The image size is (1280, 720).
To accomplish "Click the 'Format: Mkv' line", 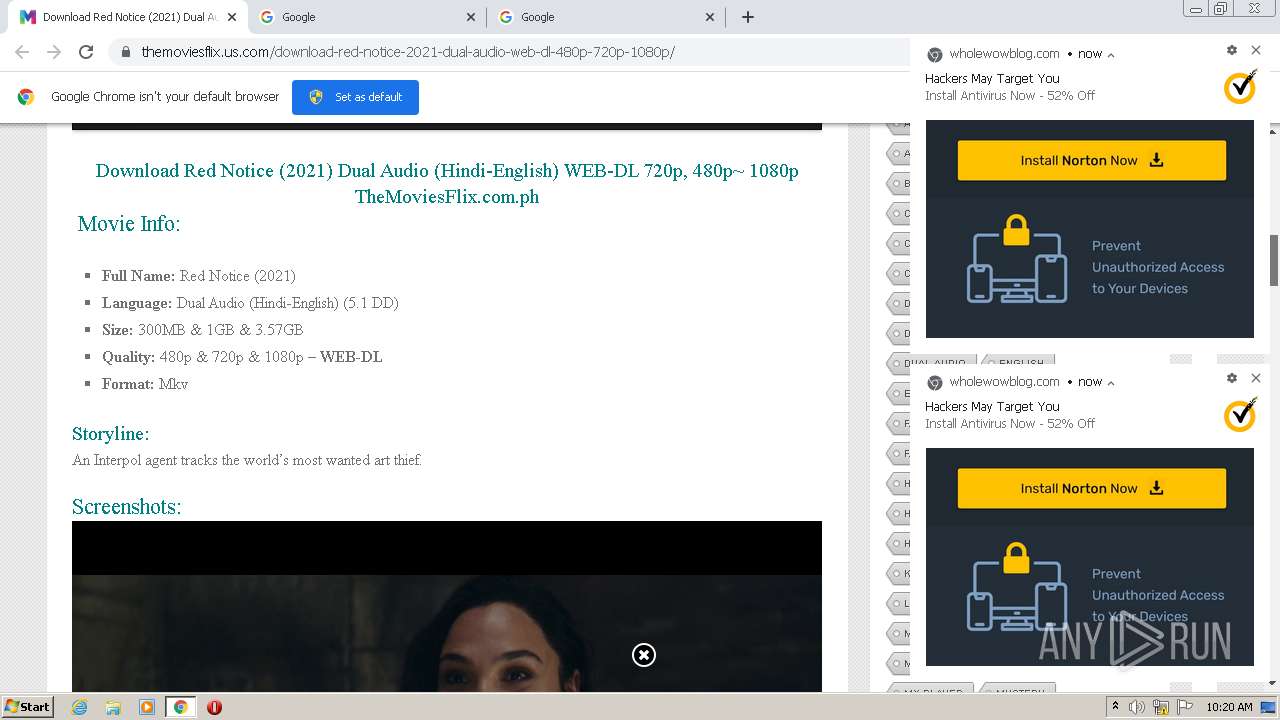I will point(145,384).
